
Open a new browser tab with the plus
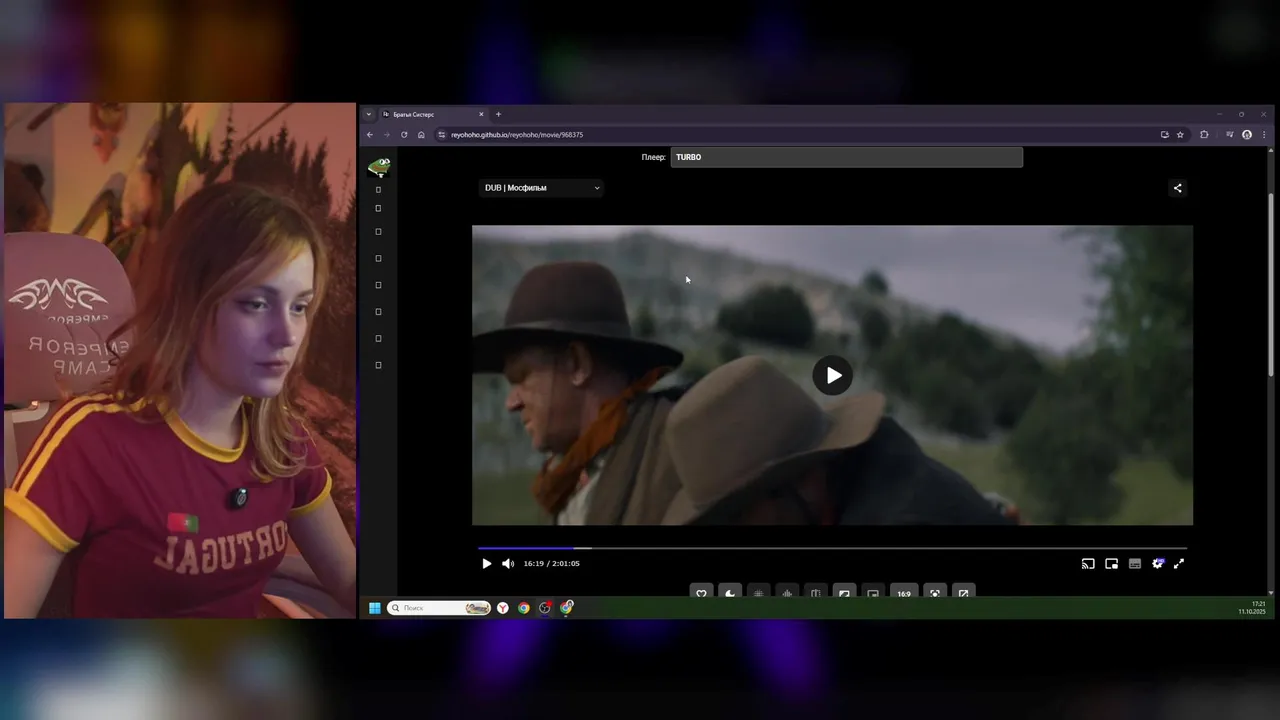pyautogui.click(x=498, y=114)
